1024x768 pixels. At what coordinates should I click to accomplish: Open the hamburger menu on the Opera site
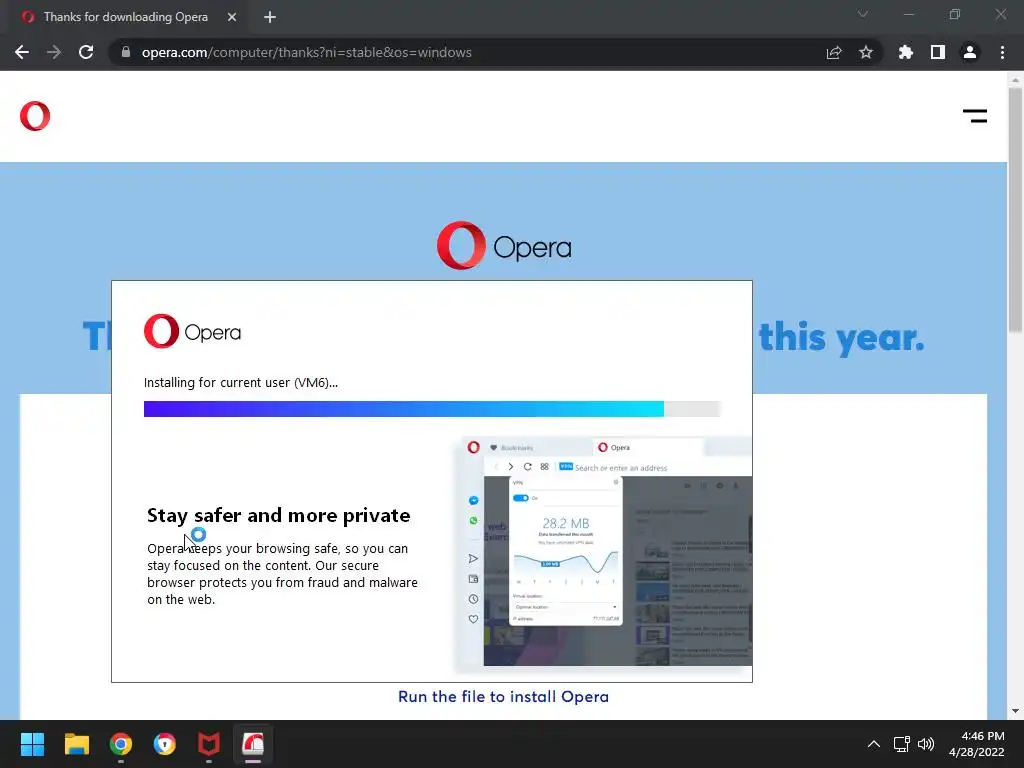coord(975,116)
